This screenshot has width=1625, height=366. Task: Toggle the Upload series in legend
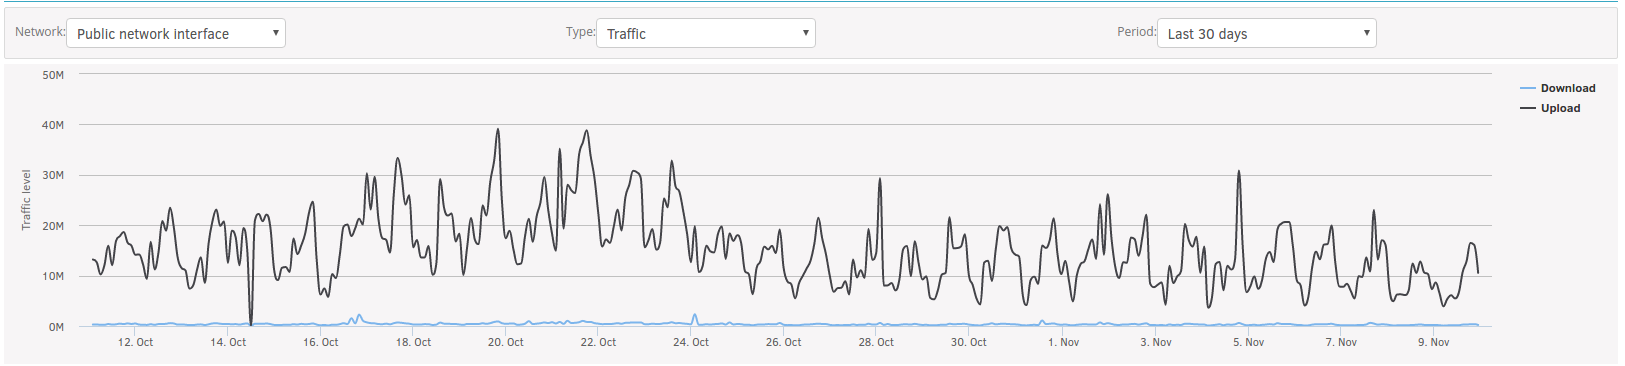[1560, 108]
